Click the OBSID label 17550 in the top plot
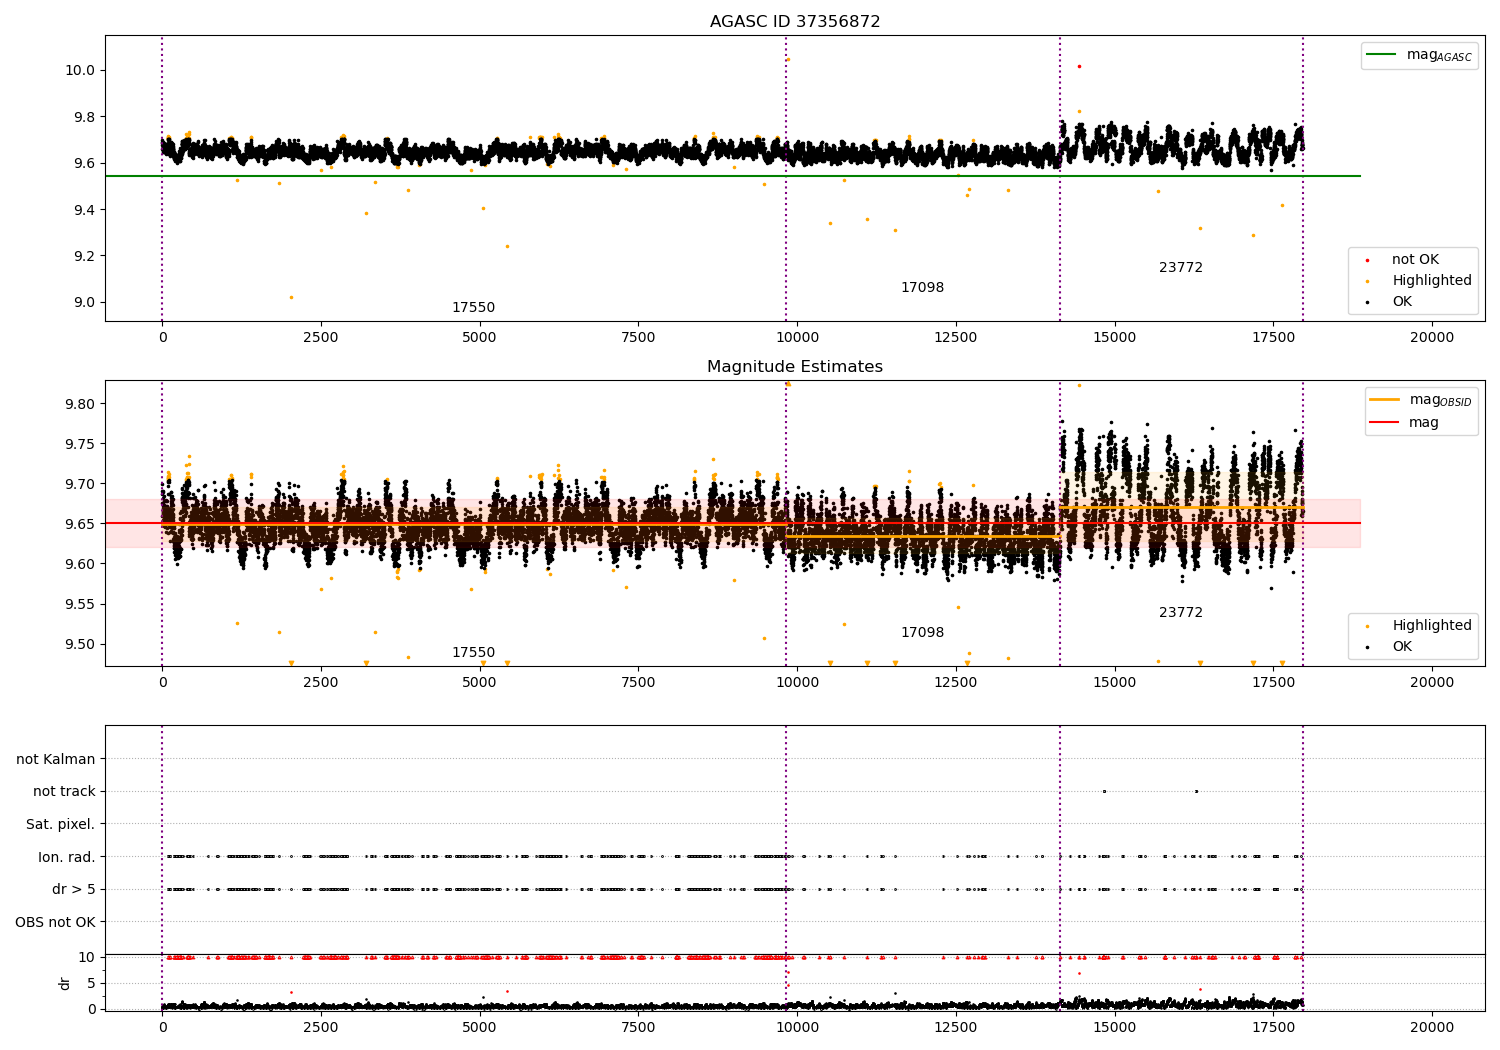 (473, 308)
